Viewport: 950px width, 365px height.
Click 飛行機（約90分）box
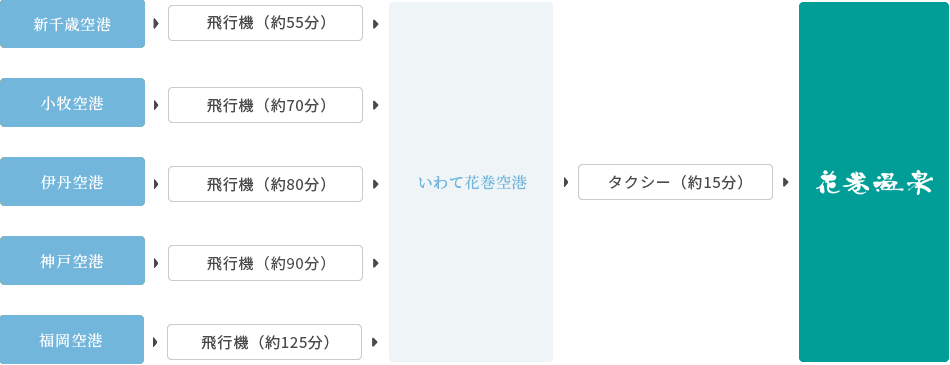pos(265,263)
